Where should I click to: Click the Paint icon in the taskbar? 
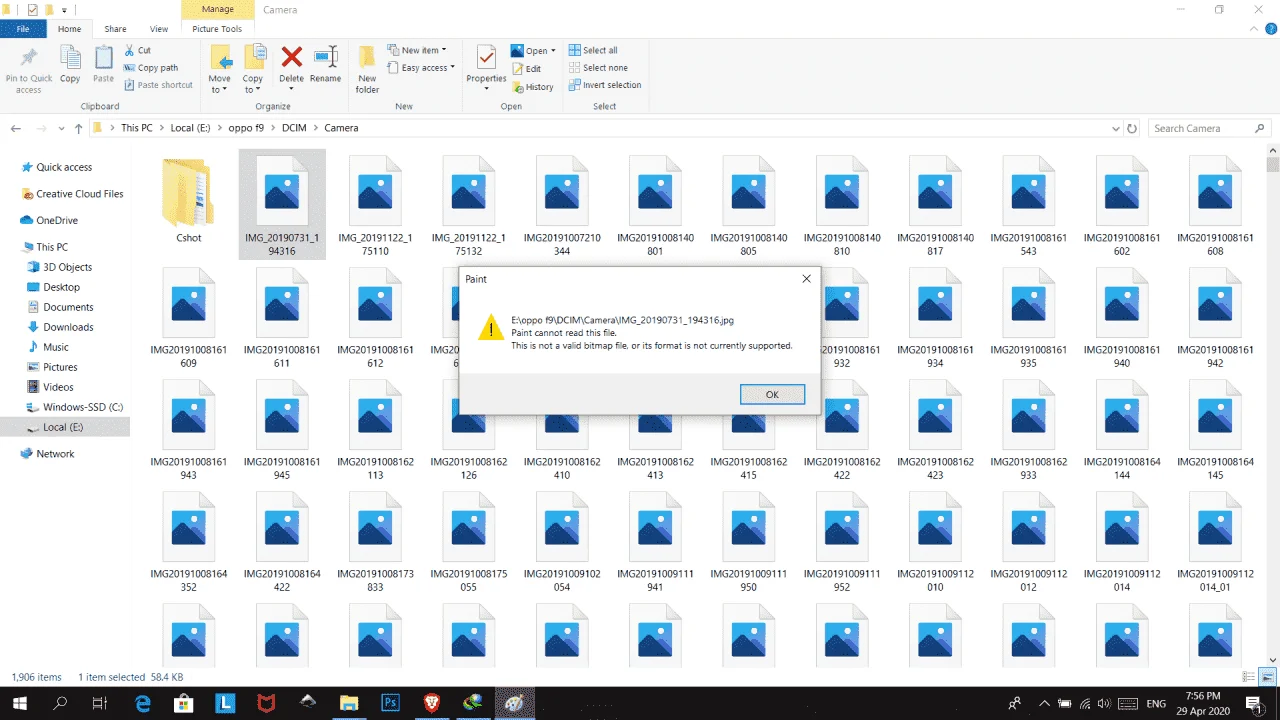[514, 703]
